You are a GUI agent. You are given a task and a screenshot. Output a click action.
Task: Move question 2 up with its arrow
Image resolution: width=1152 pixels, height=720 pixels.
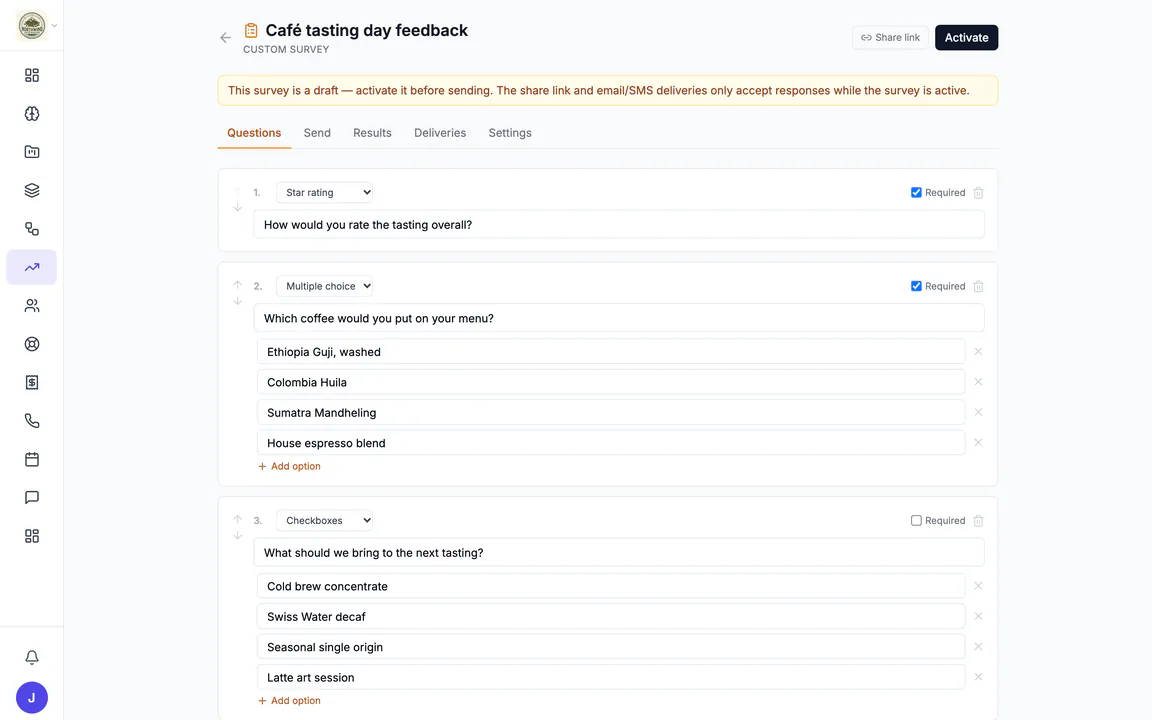[x=237, y=284]
